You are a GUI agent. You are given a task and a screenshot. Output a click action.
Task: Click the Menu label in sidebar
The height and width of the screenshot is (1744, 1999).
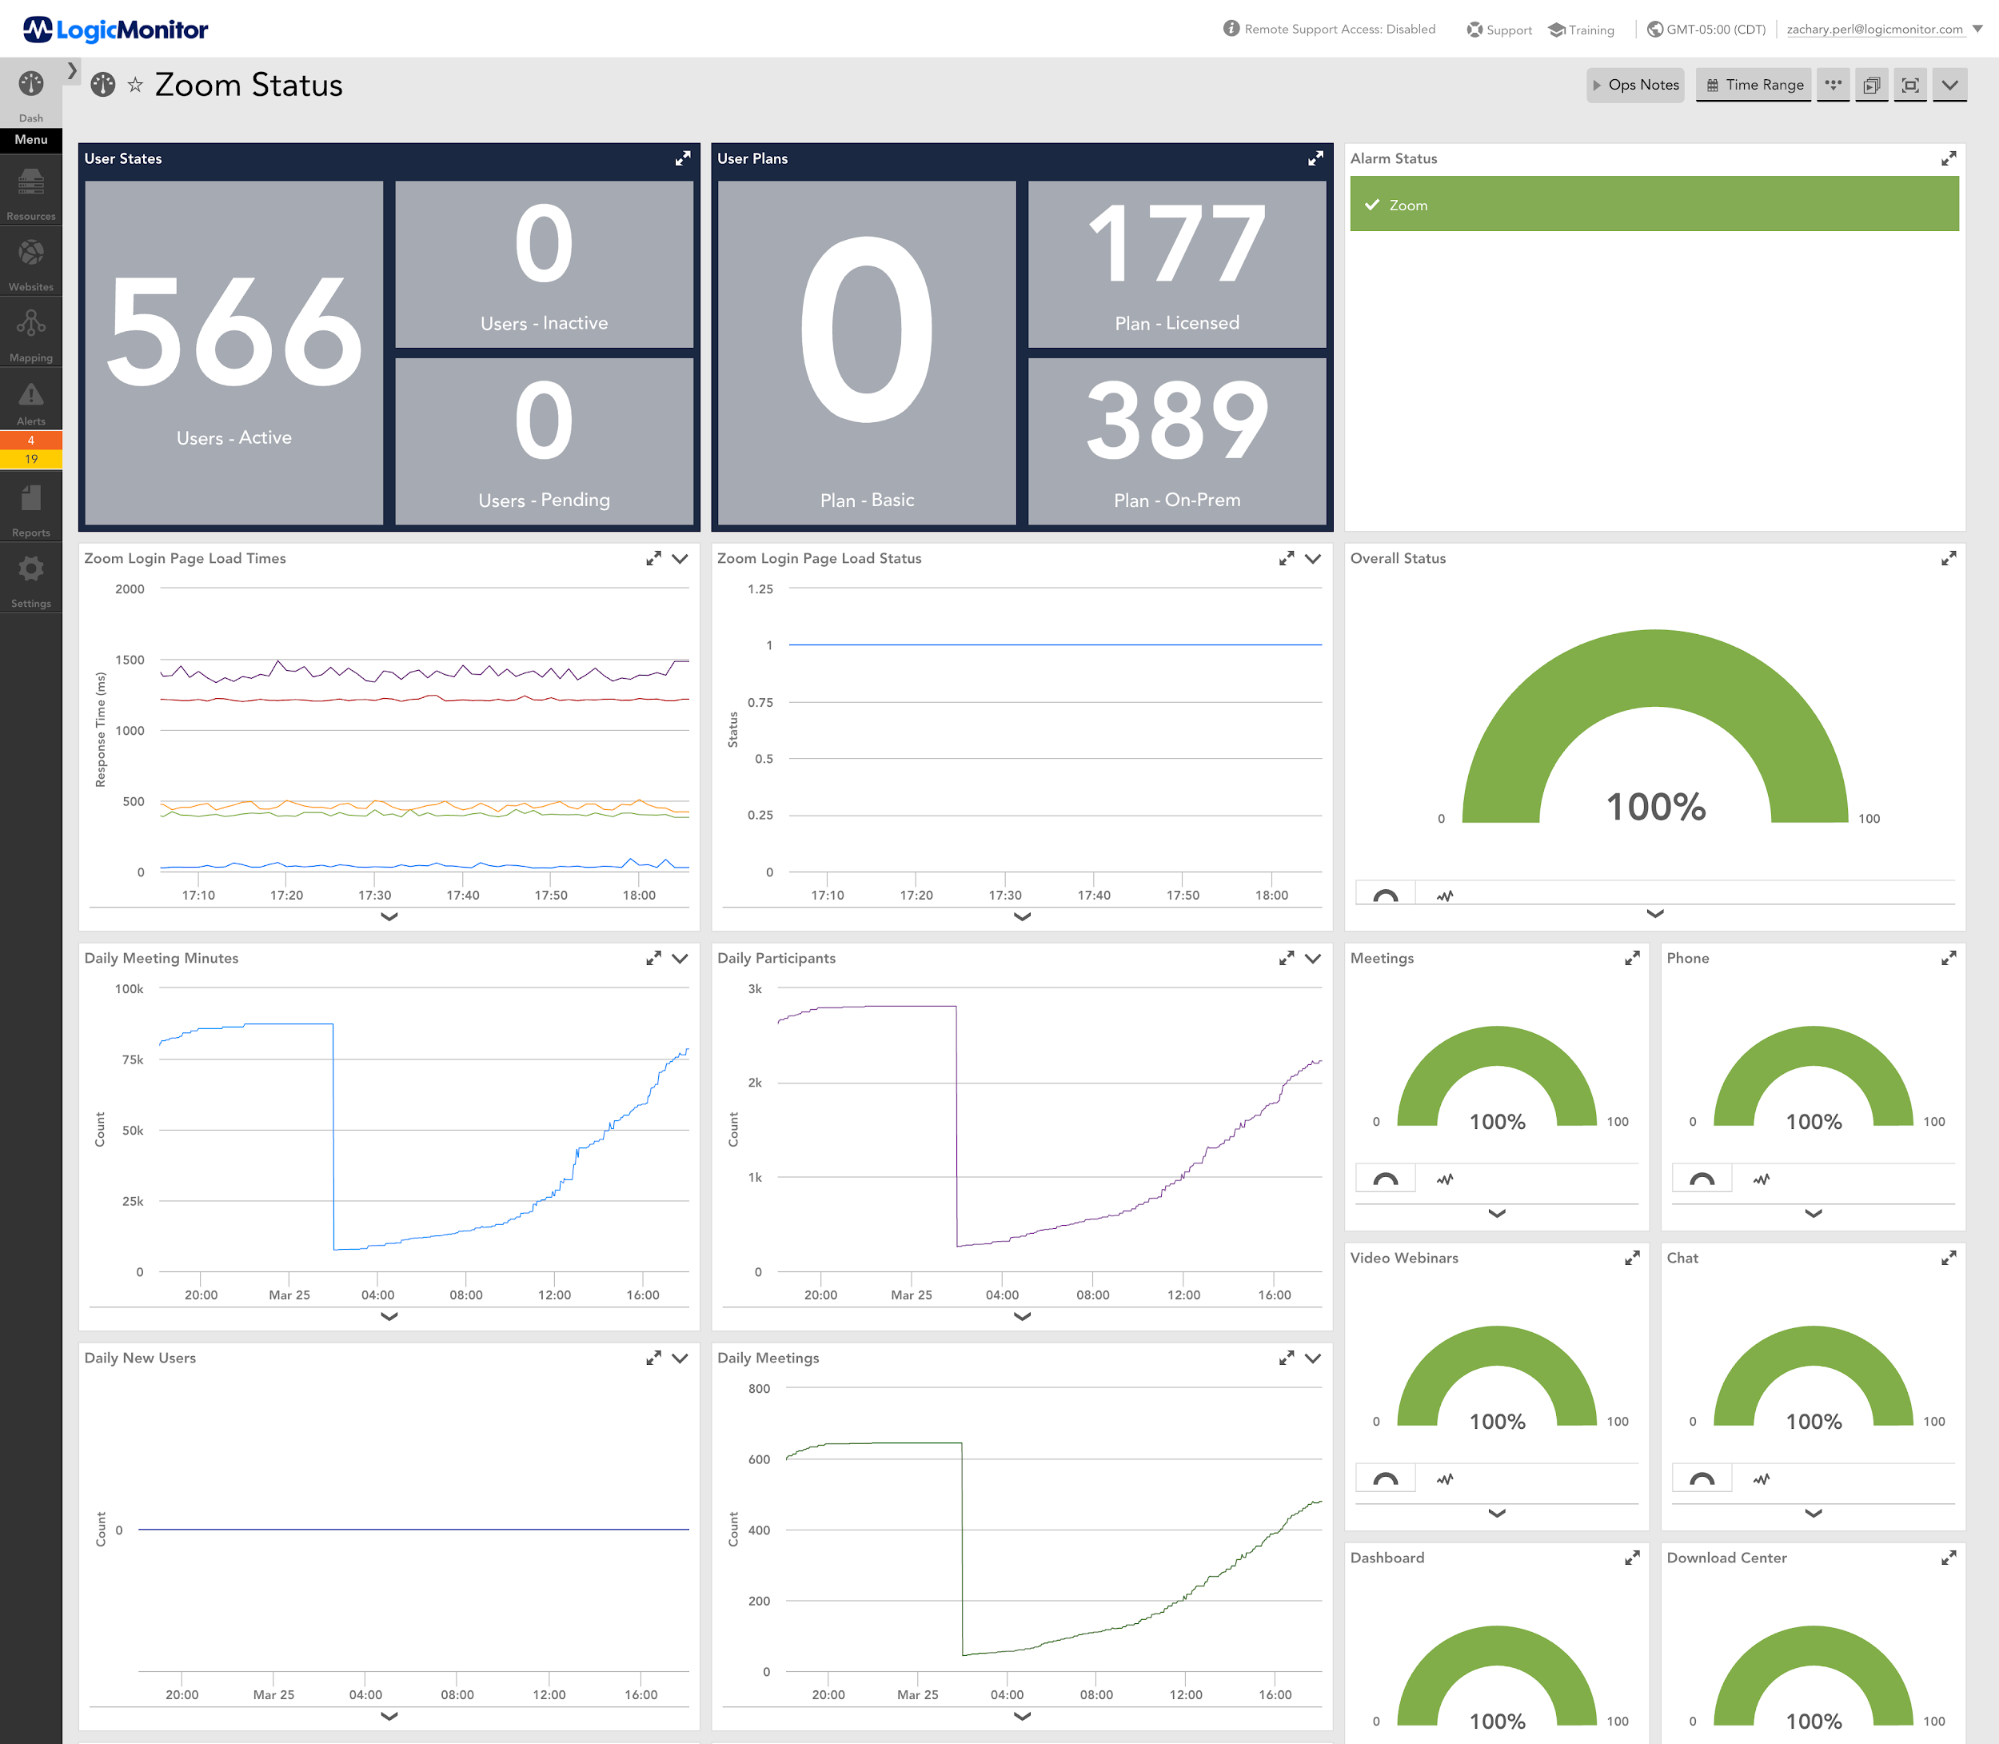[x=31, y=140]
